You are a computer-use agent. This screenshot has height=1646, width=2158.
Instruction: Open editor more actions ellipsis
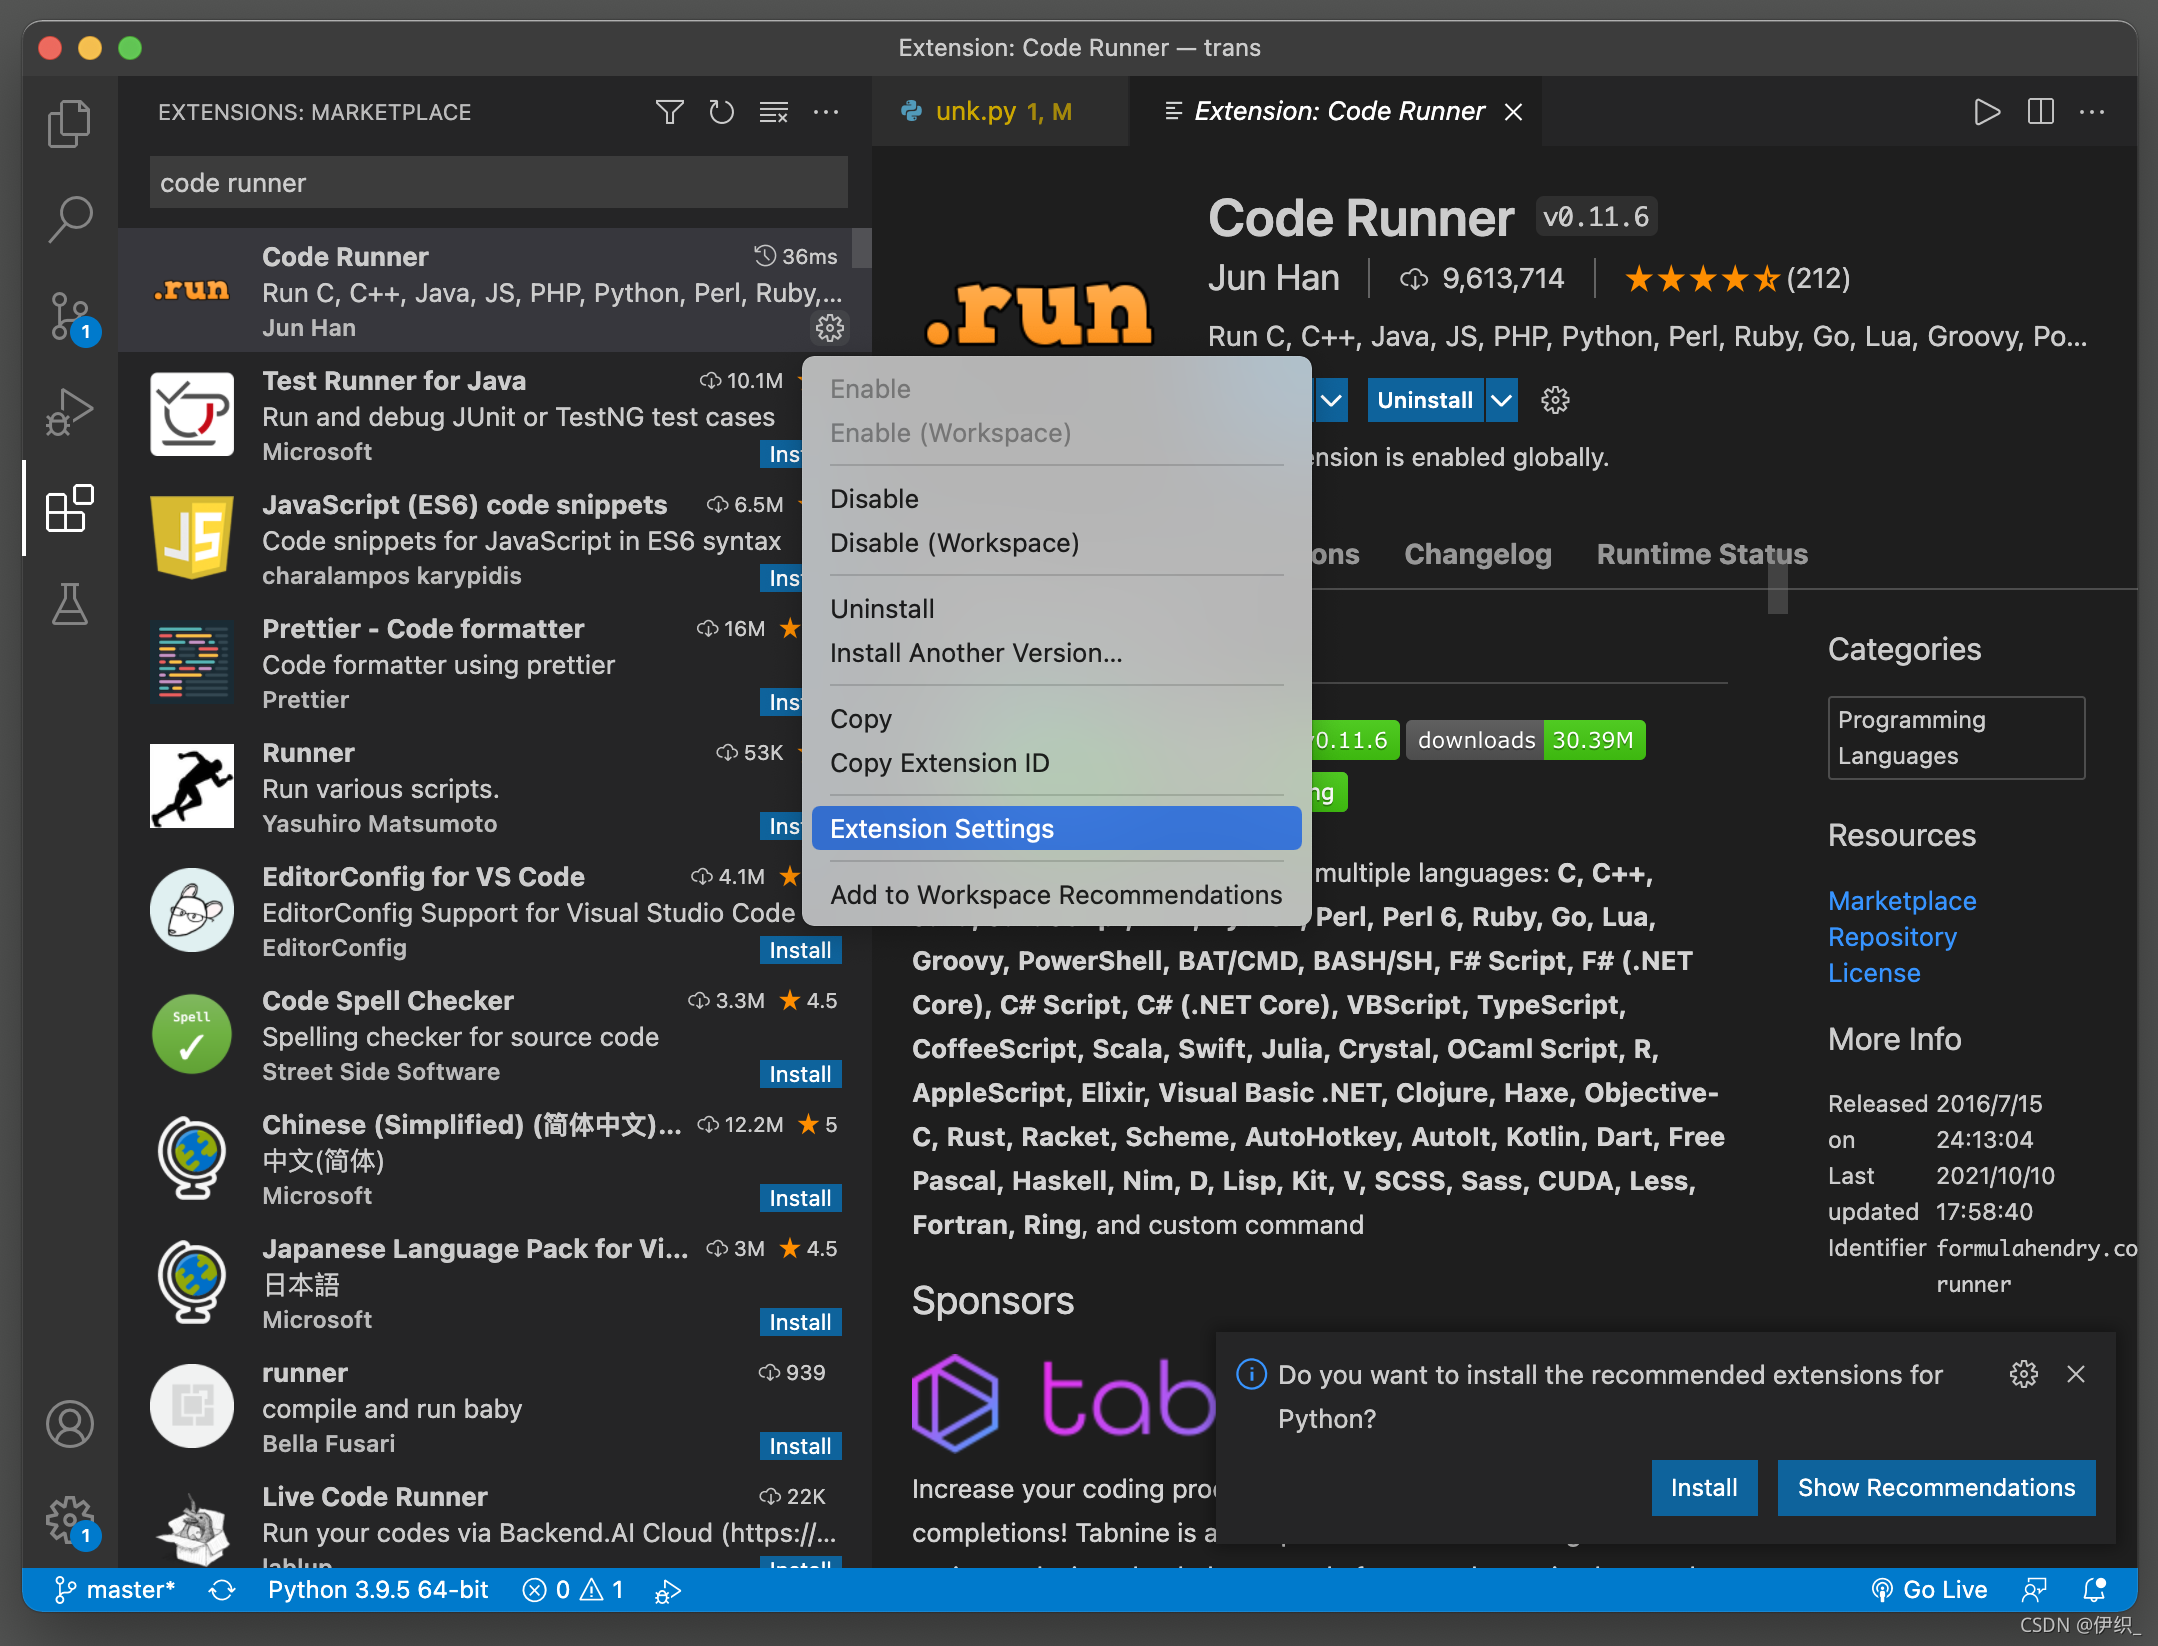click(2092, 112)
